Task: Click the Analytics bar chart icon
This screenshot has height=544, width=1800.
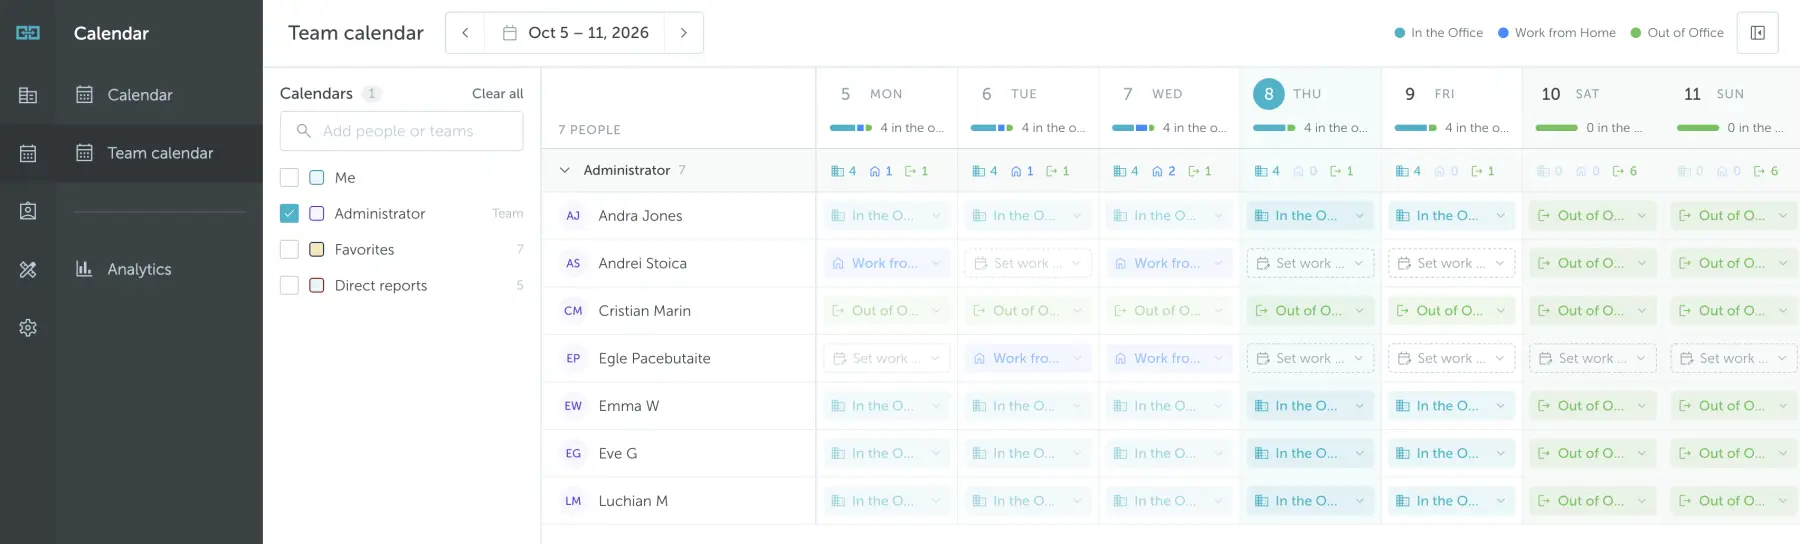Action: [84, 268]
